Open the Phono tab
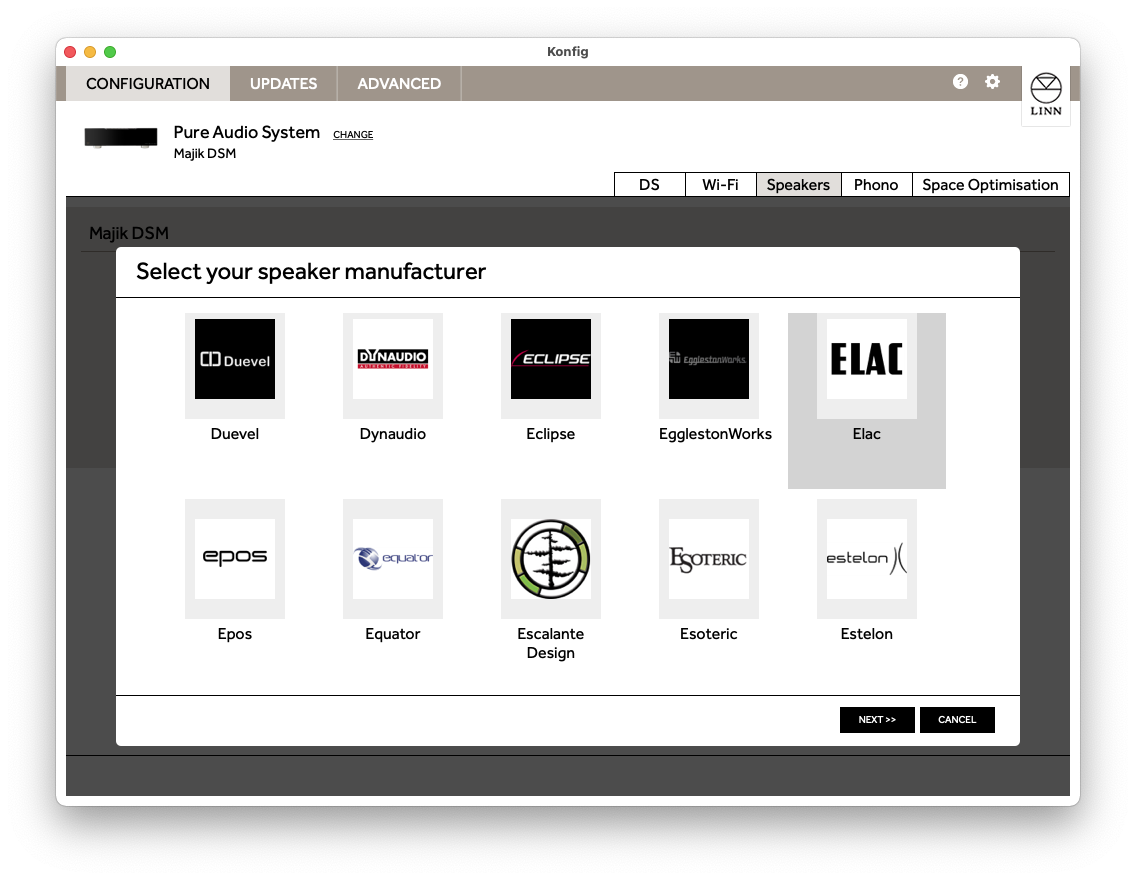The image size is (1136, 880). pos(876,185)
